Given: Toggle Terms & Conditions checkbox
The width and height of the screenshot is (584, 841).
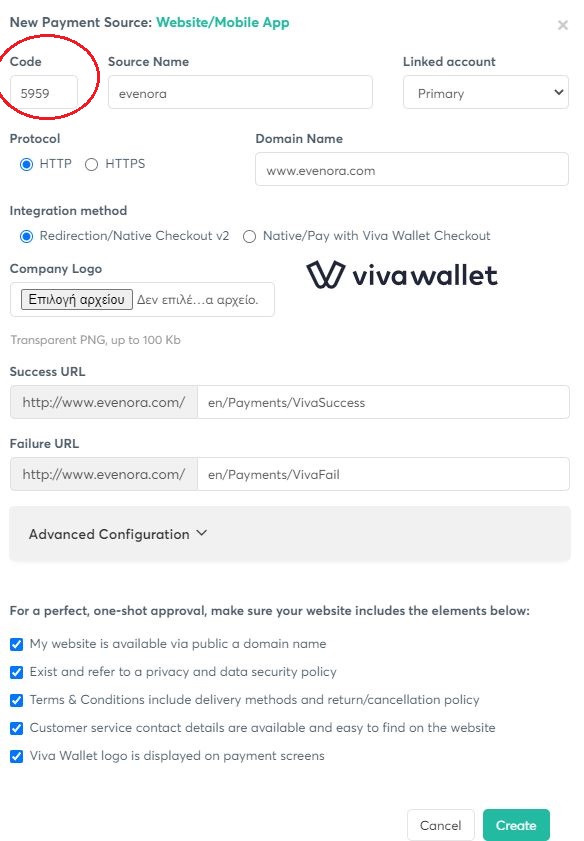Looking at the screenshot, I should 17,700.
